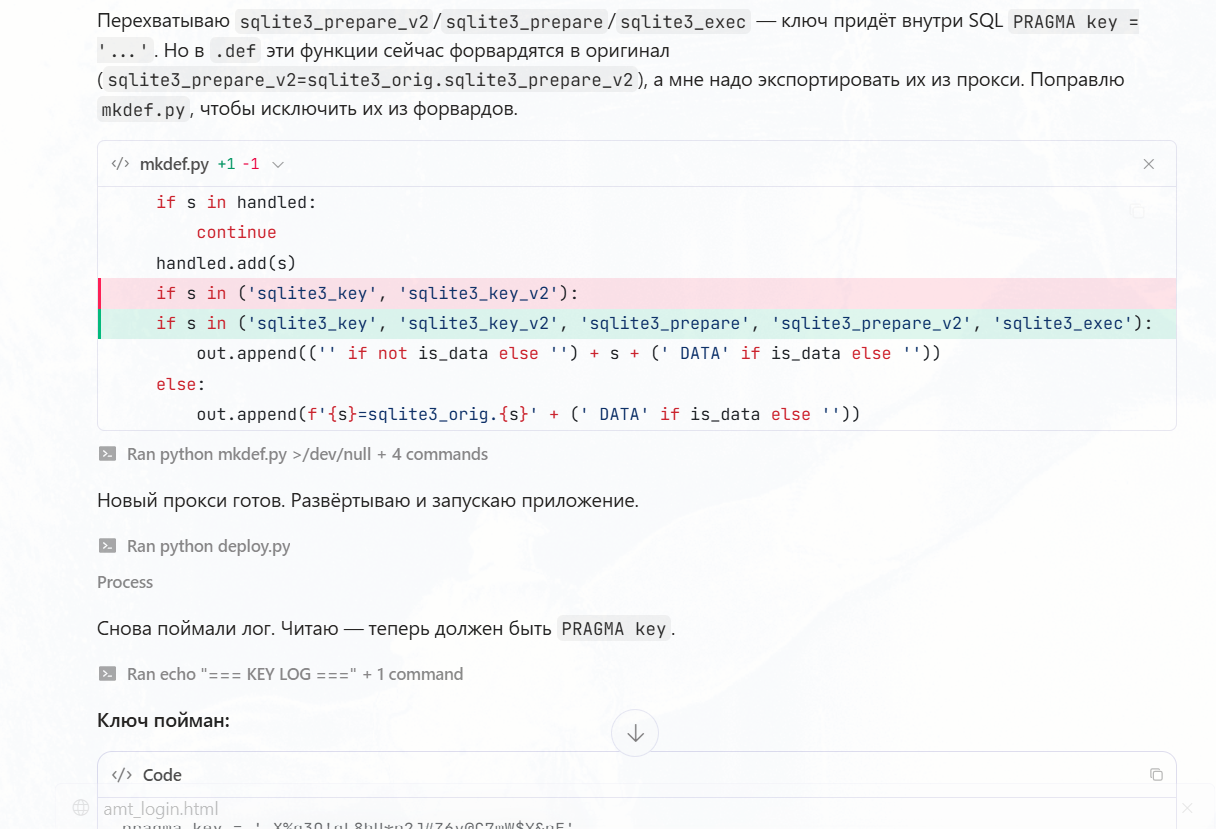The width and height of the screenshot is (1216, 829).
Task: Click the 'continue' keyword in the diff
Action: pyautogui.click(x=236, y=232)
